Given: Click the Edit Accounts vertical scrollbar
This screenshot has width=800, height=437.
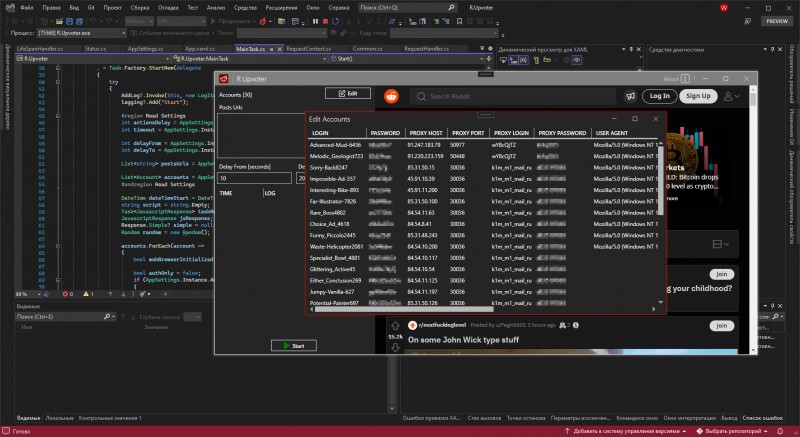Looking at the screenshot, I should click(x=659, y=180).
